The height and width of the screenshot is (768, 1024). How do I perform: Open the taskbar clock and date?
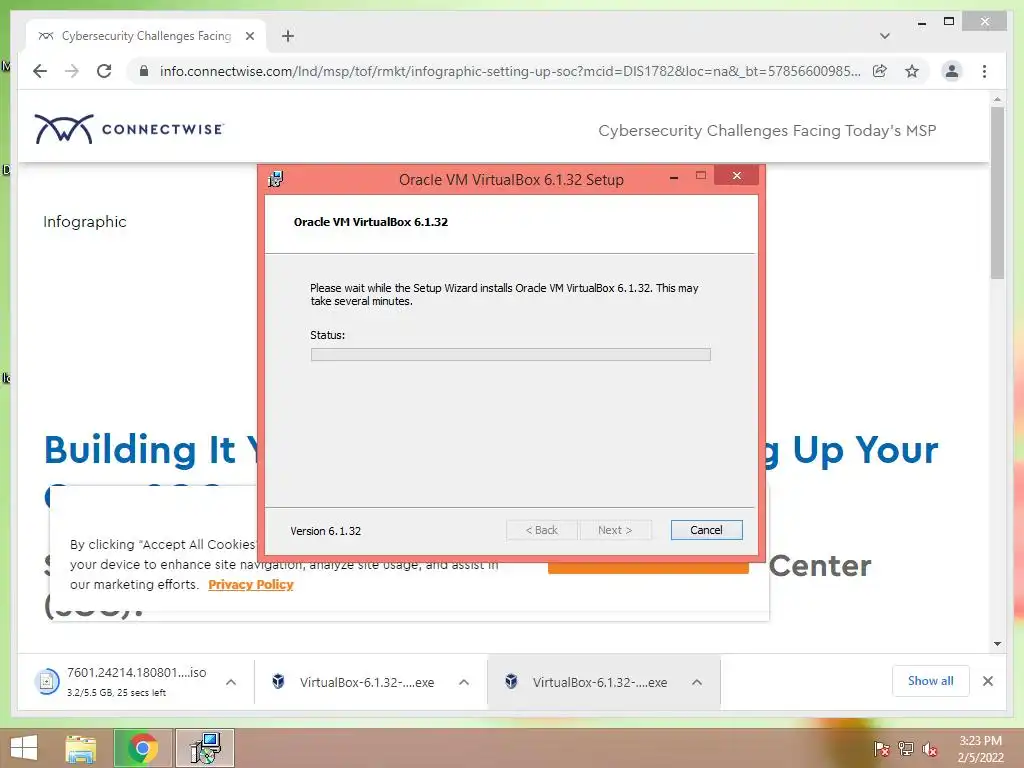(x=980, y=749)
